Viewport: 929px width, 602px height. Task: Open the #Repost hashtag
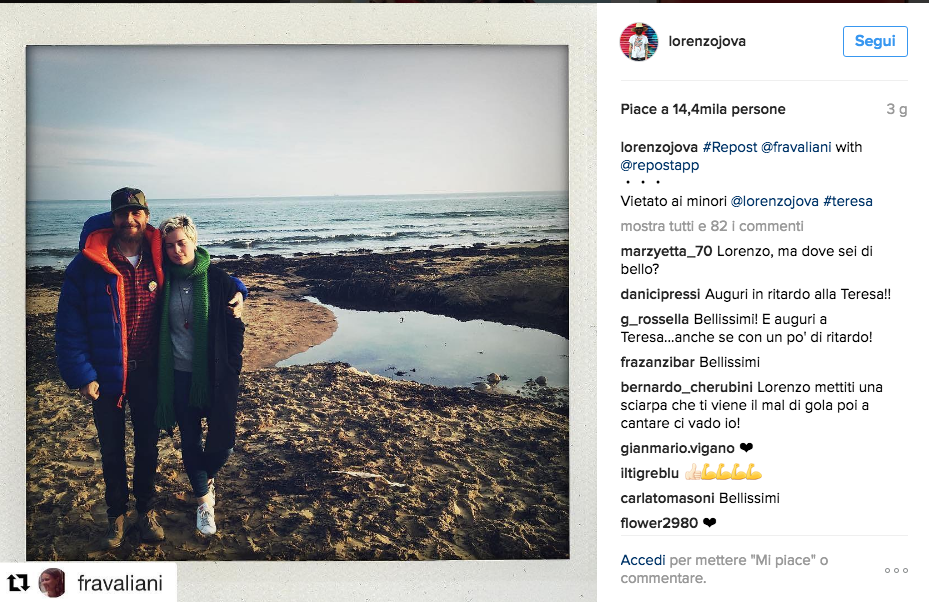point(730,147)
